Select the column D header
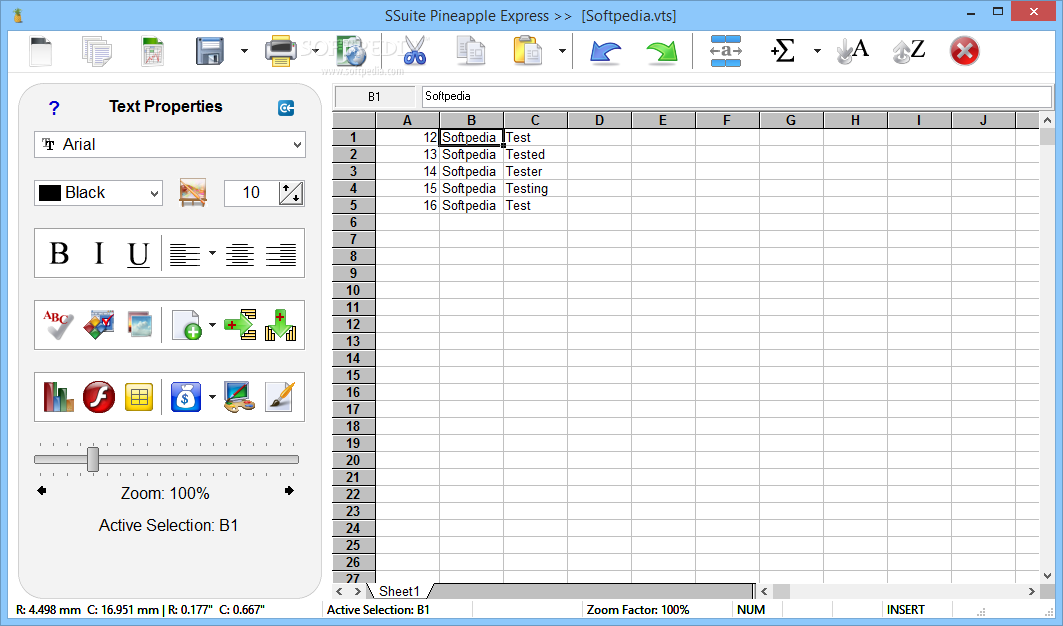Viewport: 1063px width, 626px height. pos(599,120)
